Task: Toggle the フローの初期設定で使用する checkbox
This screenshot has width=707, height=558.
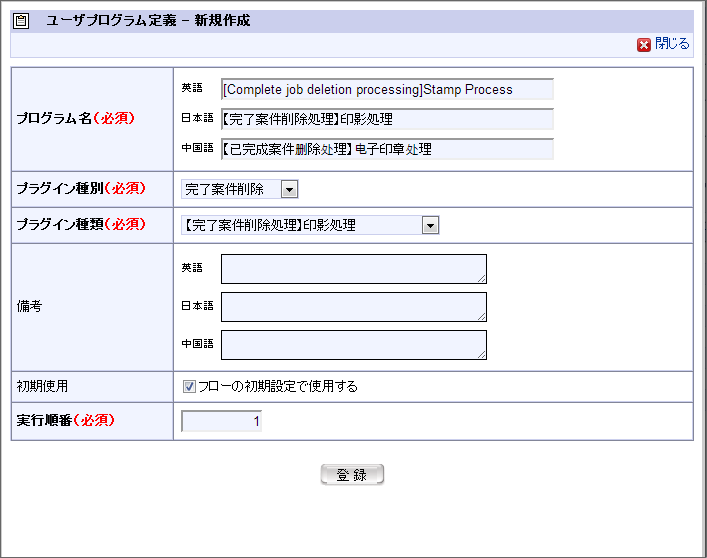Action: (x=189, y=386)
